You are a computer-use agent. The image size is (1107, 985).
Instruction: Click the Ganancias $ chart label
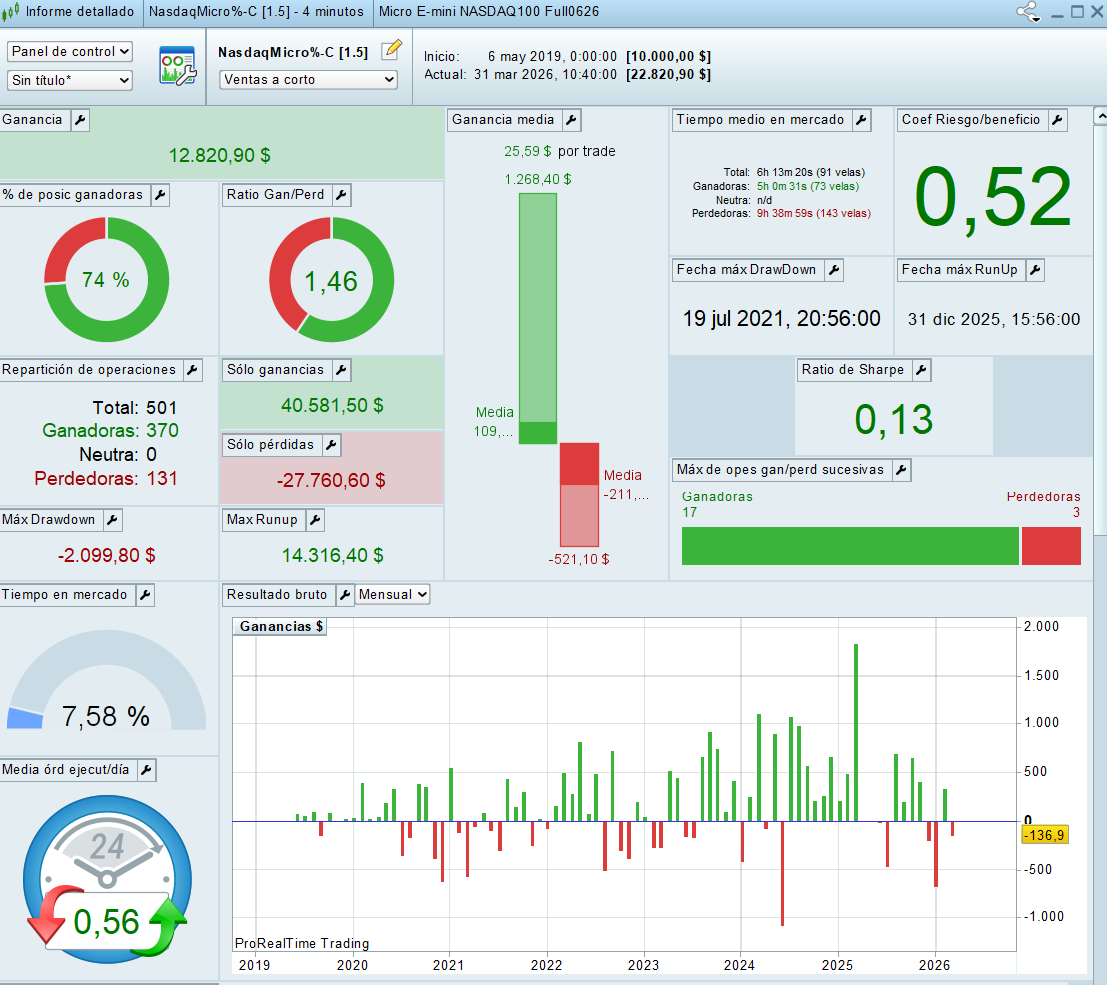[281, 627]
